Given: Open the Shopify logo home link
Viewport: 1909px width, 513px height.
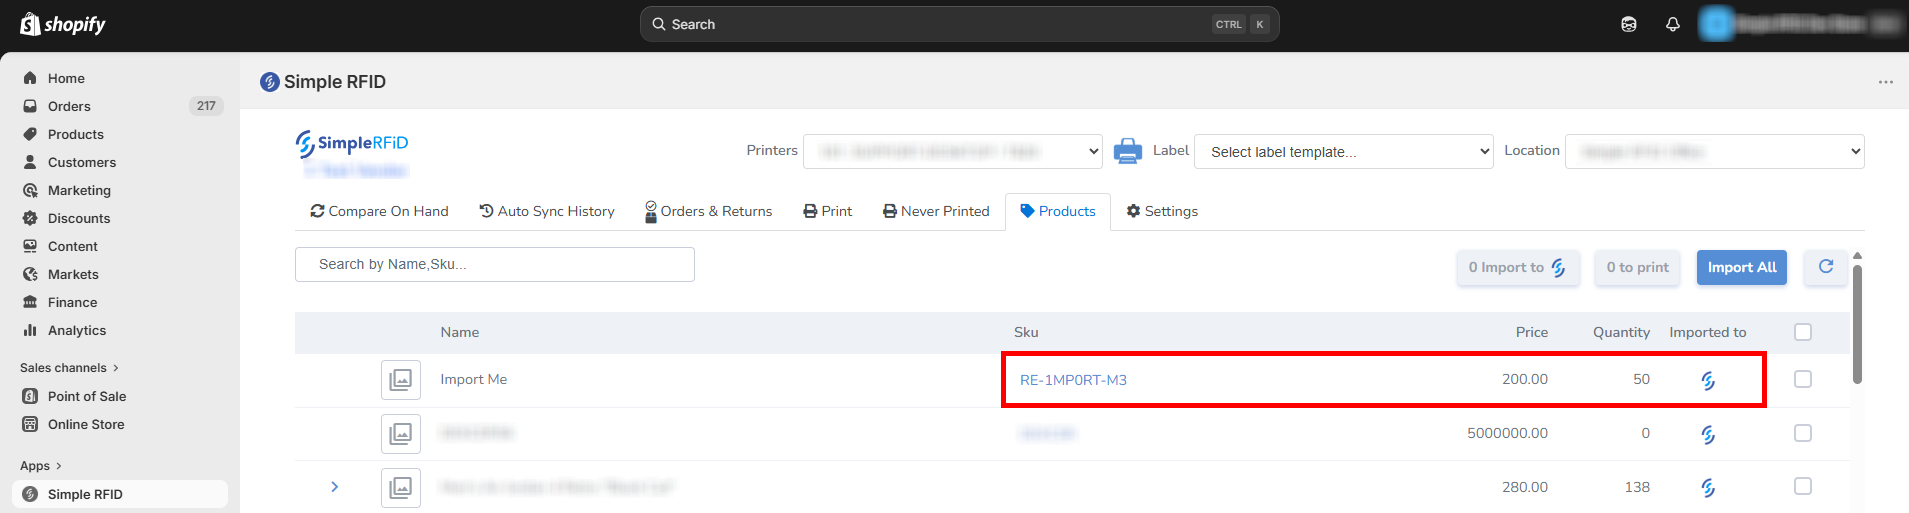Looking at the screenshot, I should point(63,24).
